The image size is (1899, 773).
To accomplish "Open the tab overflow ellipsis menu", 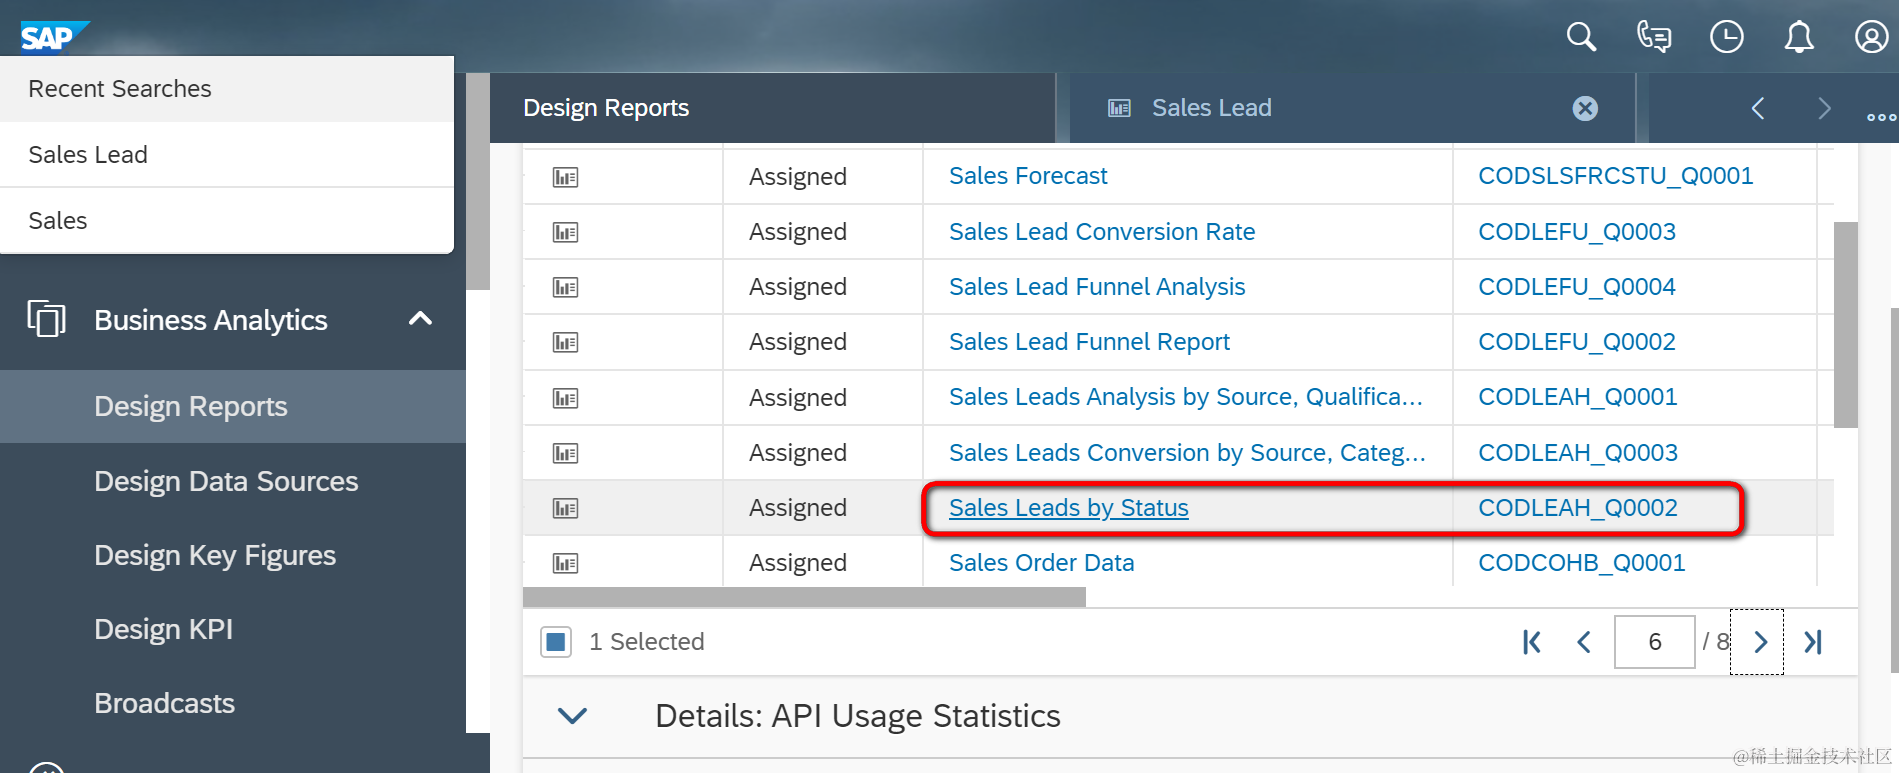I will (x=1881, y=117).
